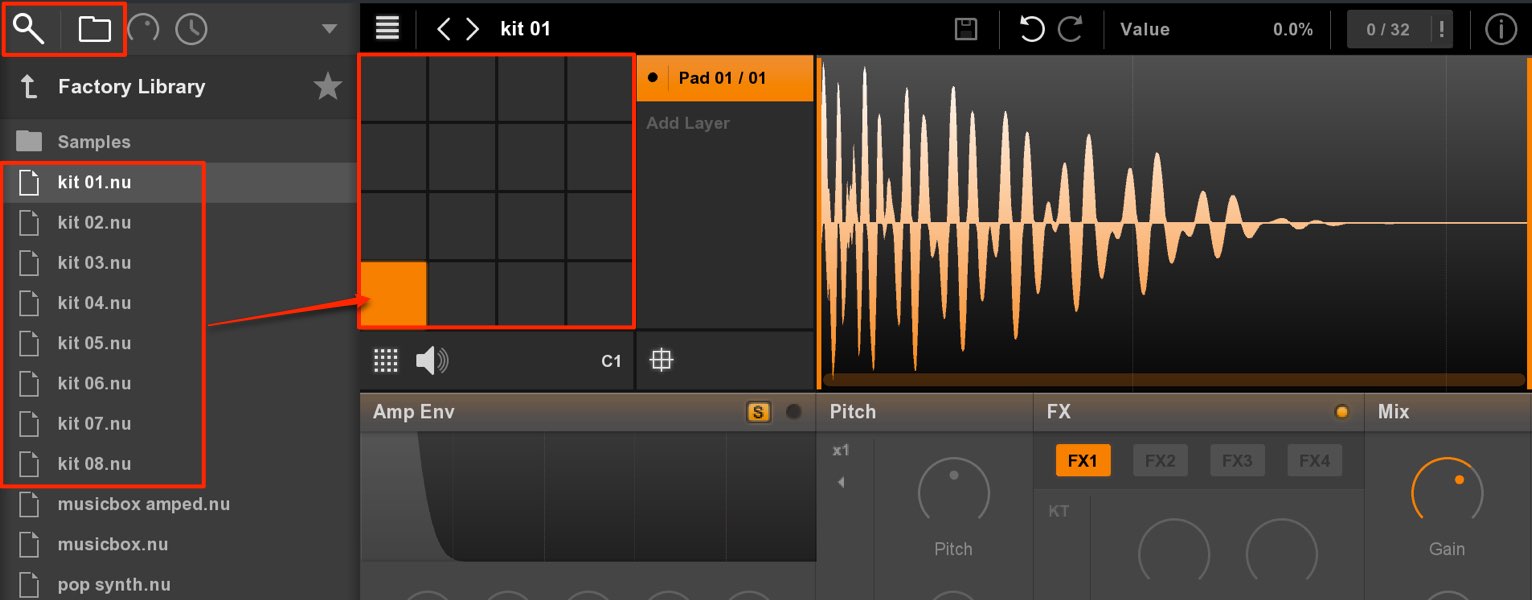Select kit 07.nu file

tap(178, 423)
